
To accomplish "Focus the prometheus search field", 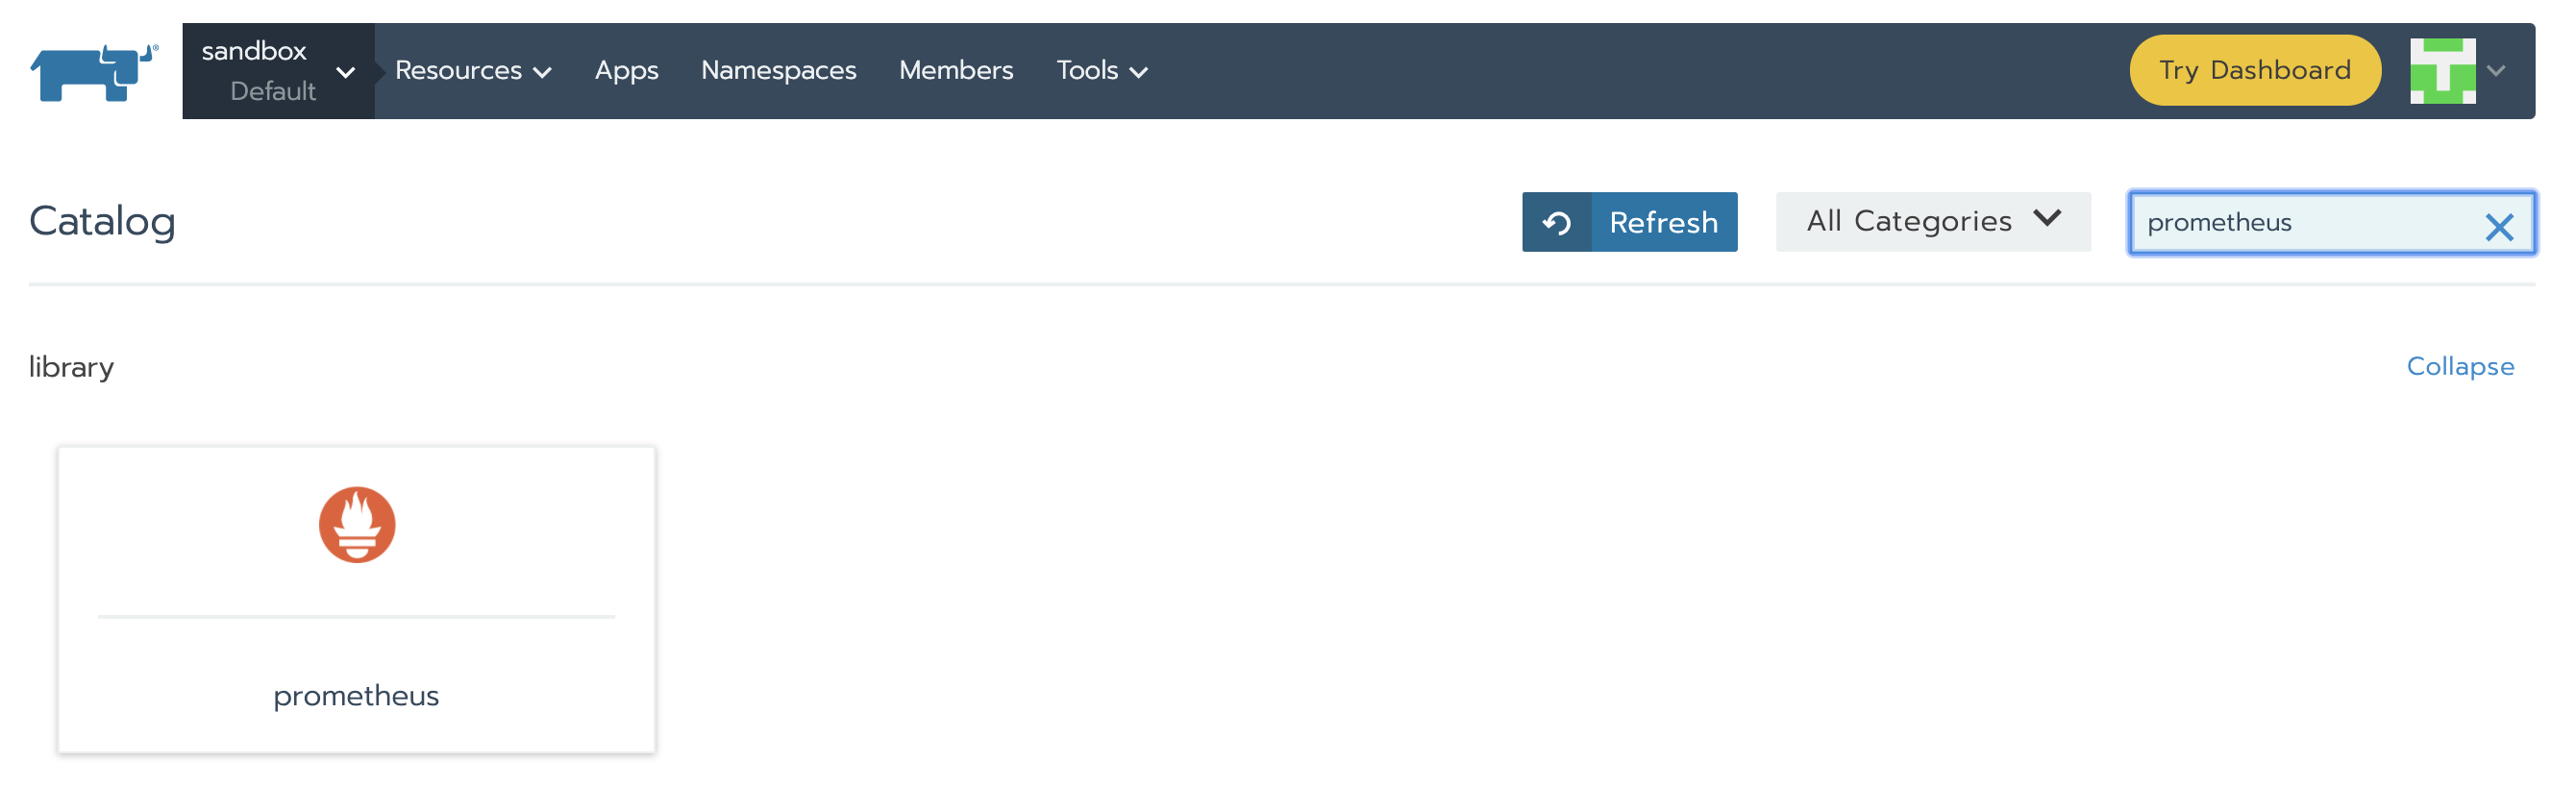I will tap(2300, 222).
